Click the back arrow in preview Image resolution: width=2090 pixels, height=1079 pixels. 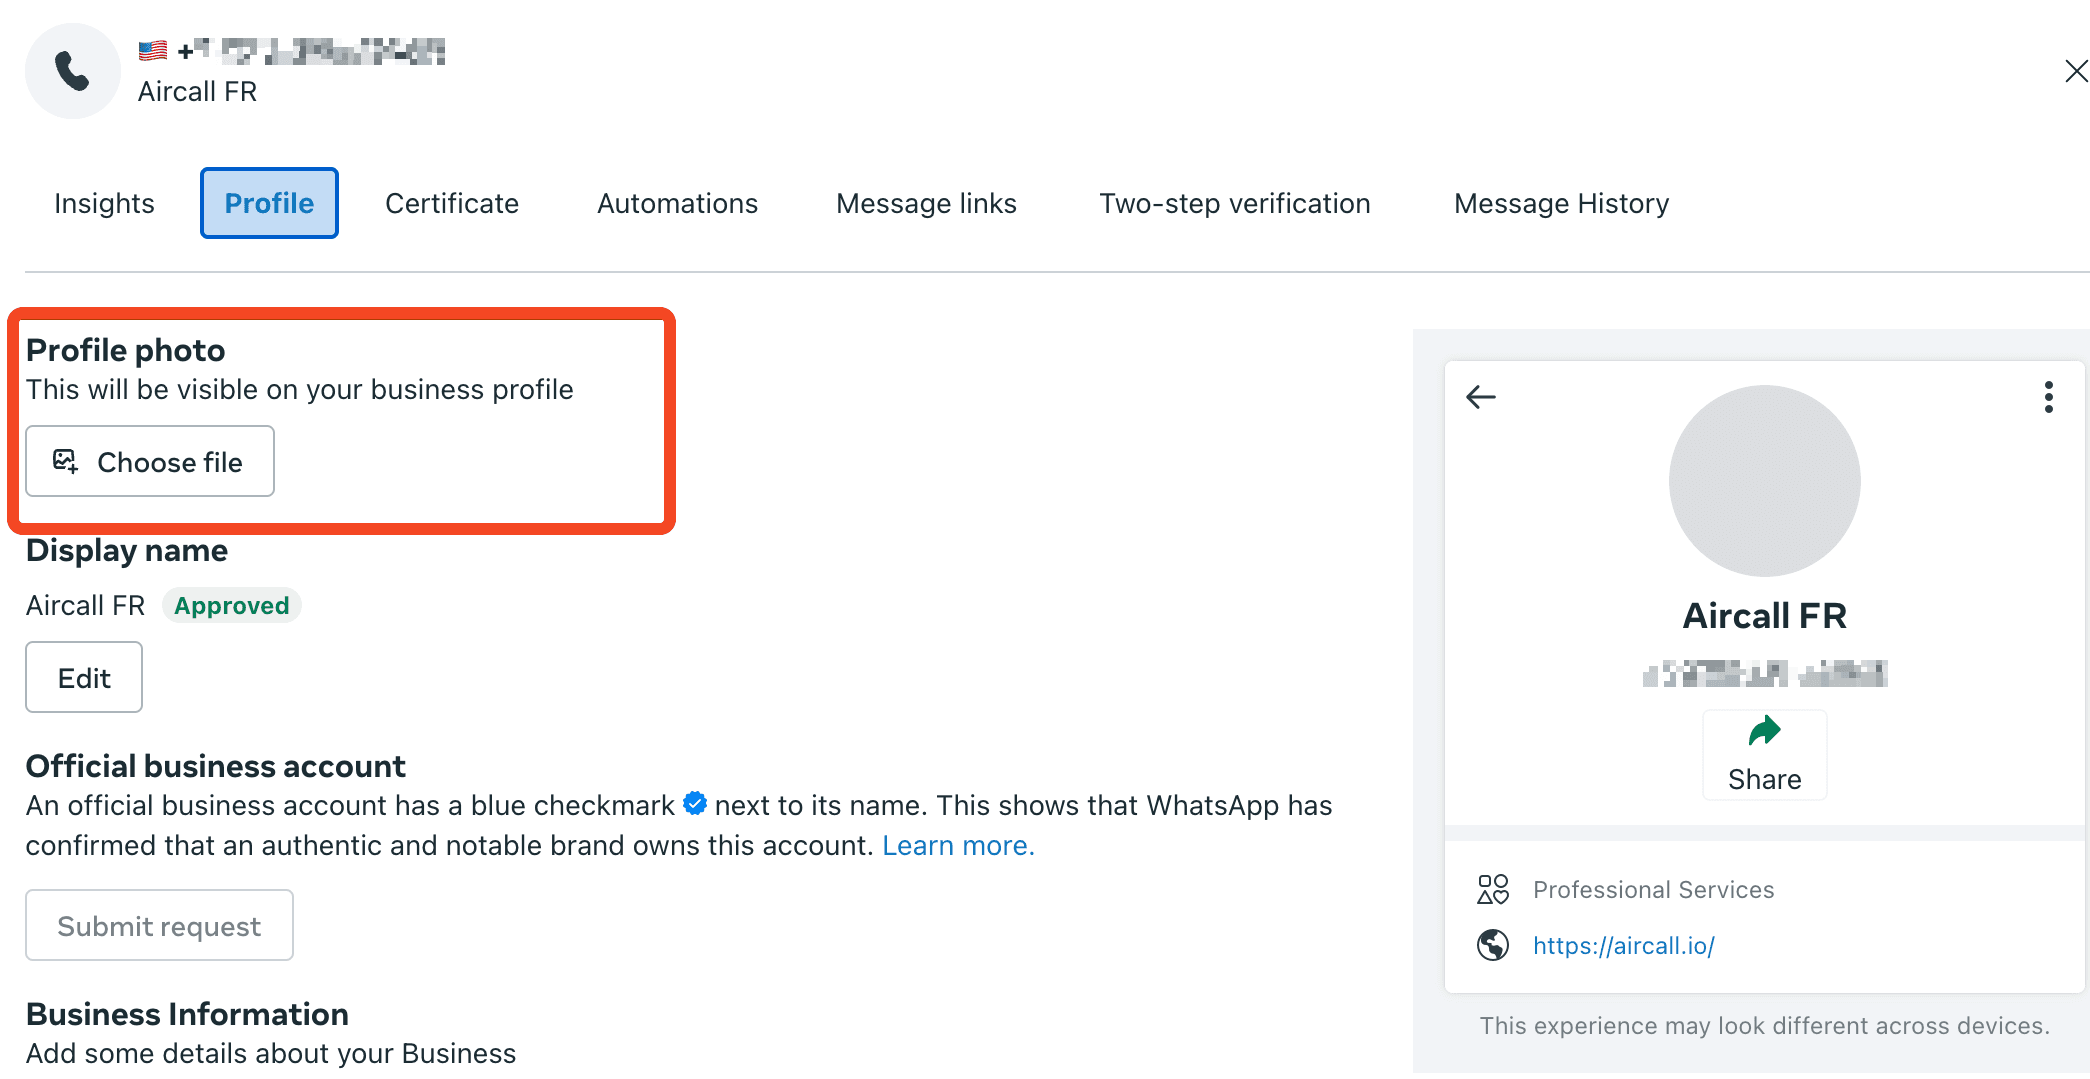click(1481, 397)
